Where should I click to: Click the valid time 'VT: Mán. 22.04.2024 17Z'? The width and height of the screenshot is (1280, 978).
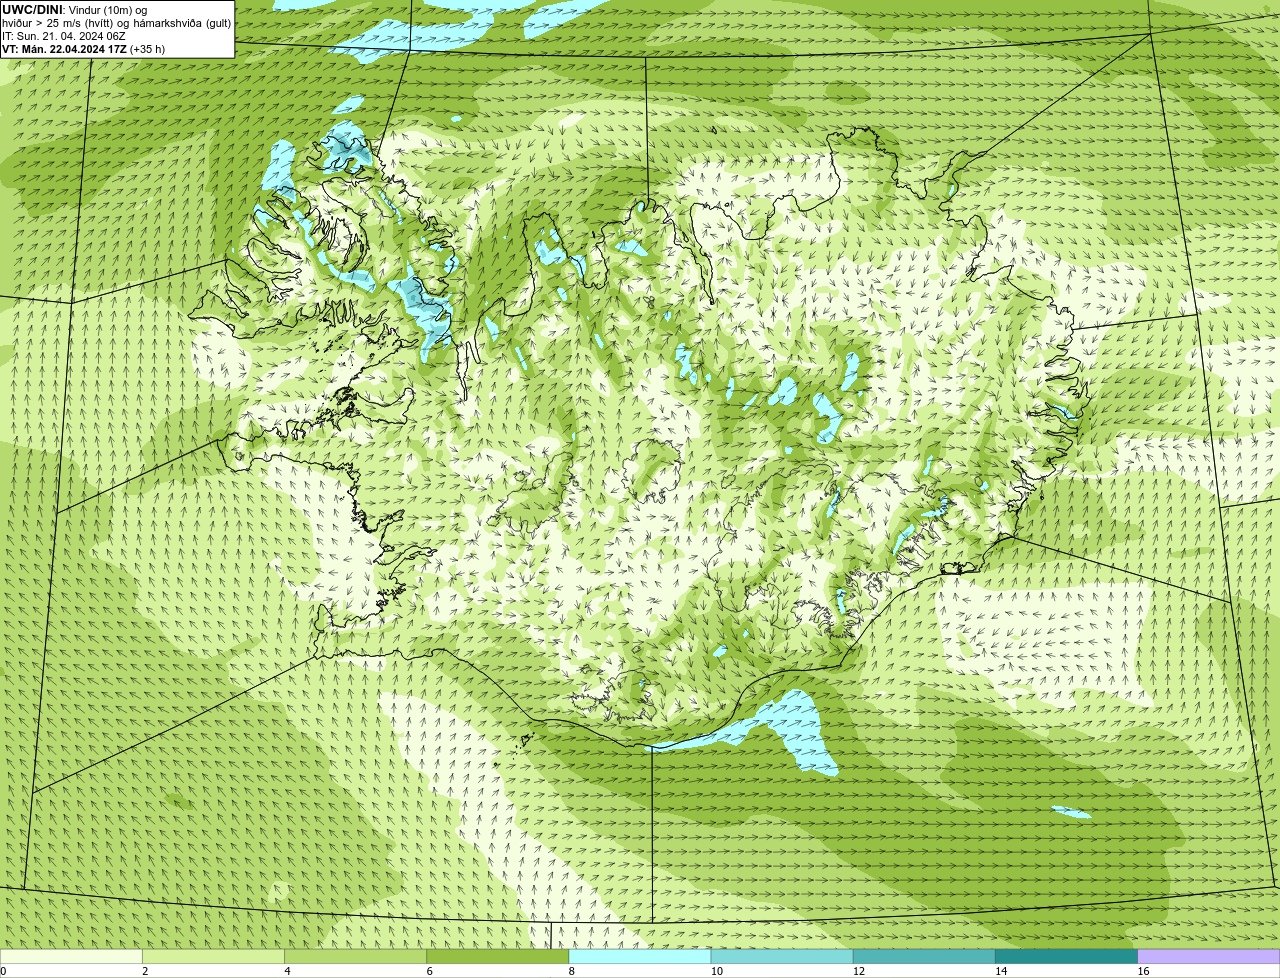click(64, 49)
